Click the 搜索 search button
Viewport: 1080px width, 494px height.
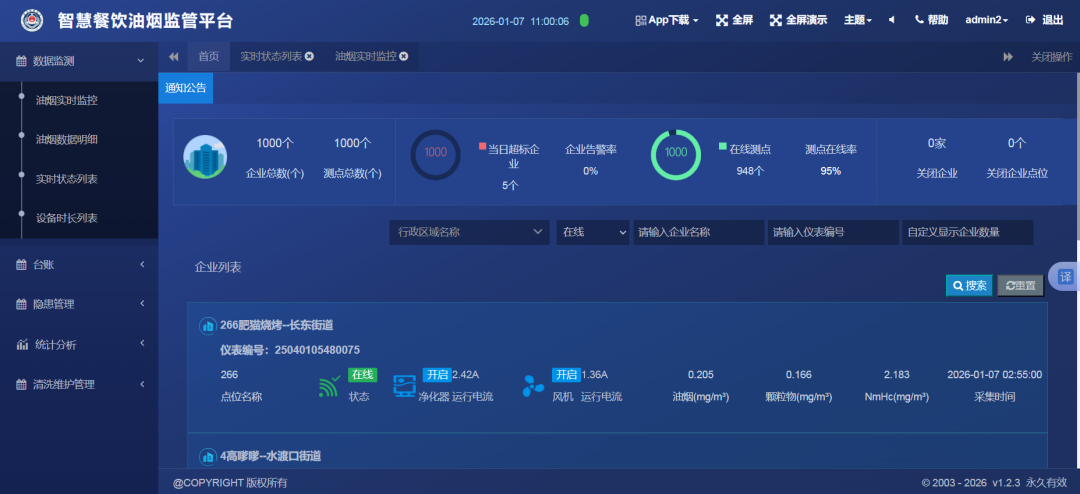(x=969, y=286)
